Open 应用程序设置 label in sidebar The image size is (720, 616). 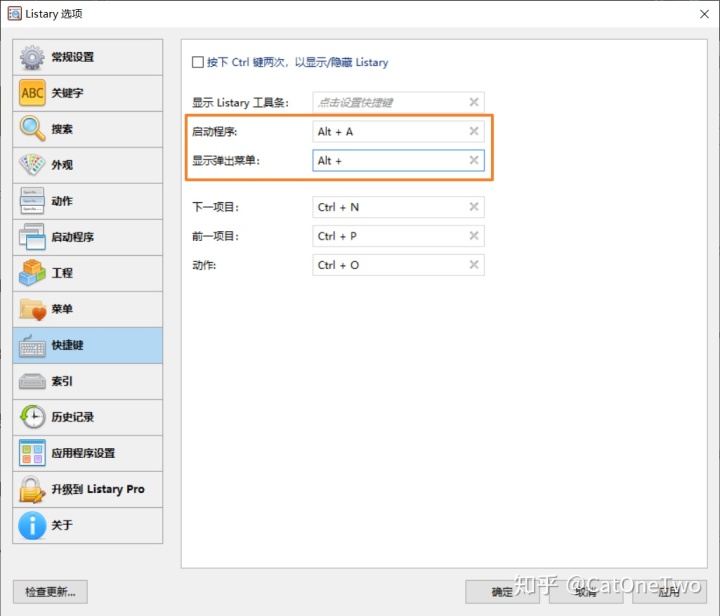point(83,453)
